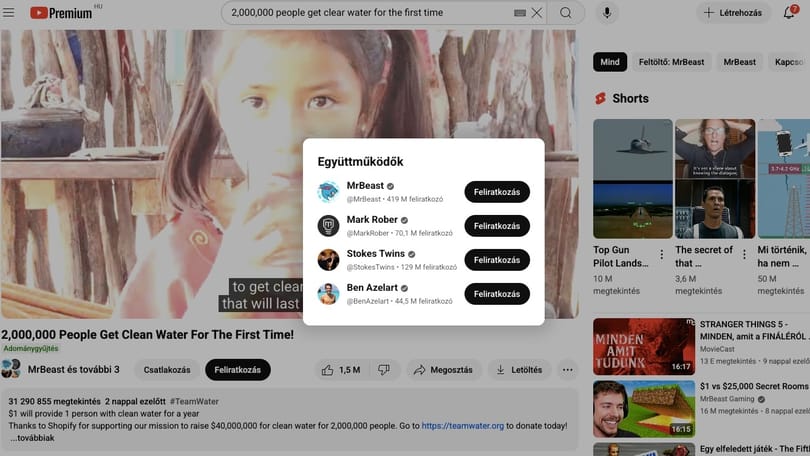This screenshot has height=456, width=810.
Task: Select the MrBeast filter chip
Action: tap(739, 62)
